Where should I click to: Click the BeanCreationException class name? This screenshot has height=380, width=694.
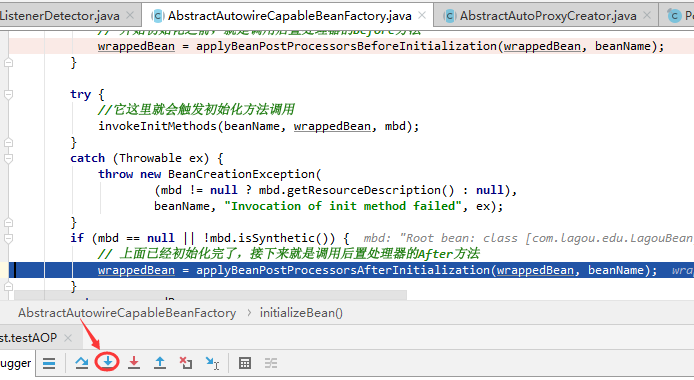242,174
